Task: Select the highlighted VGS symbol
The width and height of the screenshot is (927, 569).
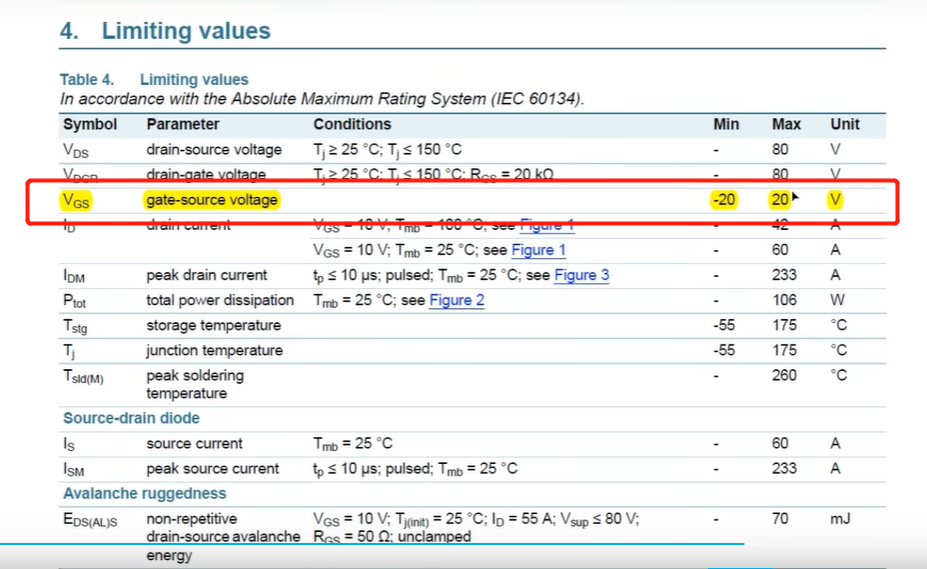Action: 76,201
